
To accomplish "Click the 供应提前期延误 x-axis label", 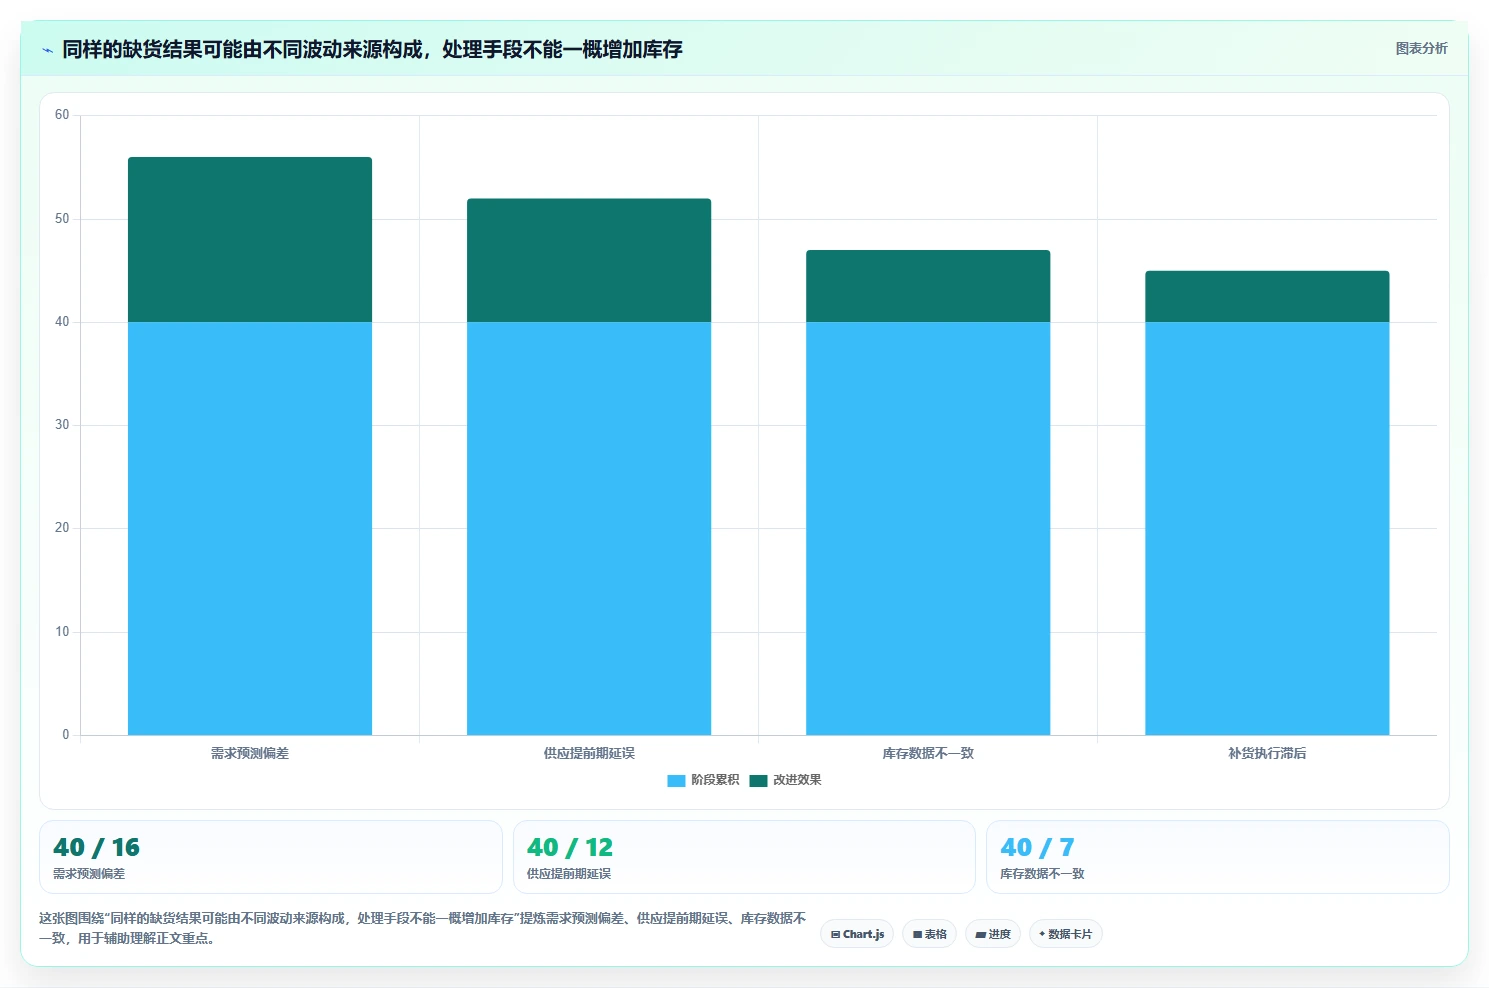I will pyautogui.click(x=589, y=753).
